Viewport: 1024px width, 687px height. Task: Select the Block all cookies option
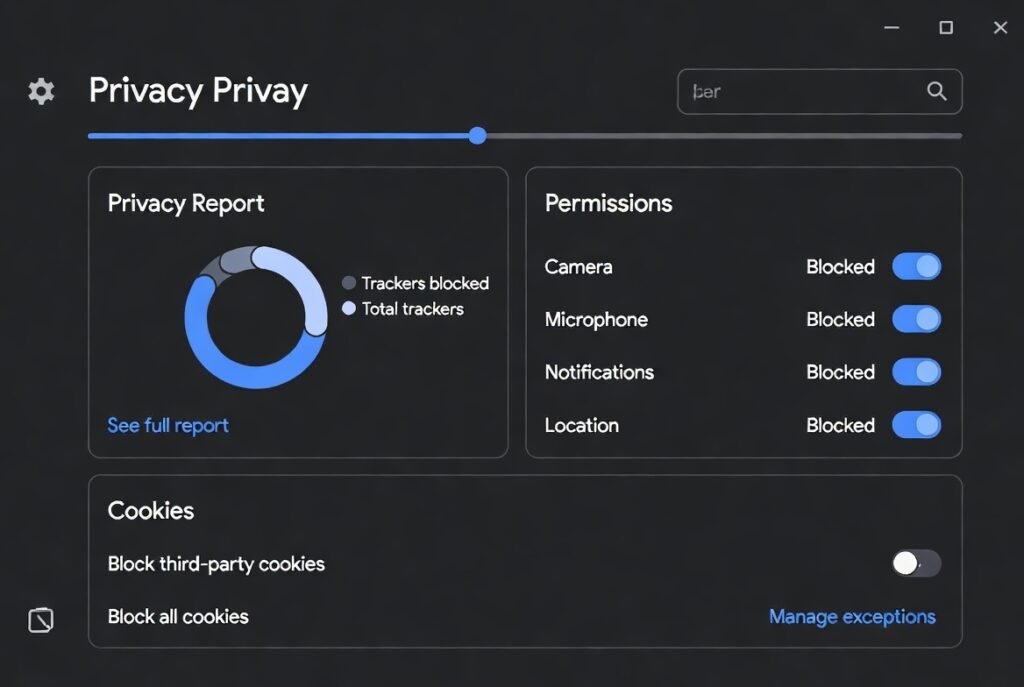pyautogui.click(x=178, y=617)
